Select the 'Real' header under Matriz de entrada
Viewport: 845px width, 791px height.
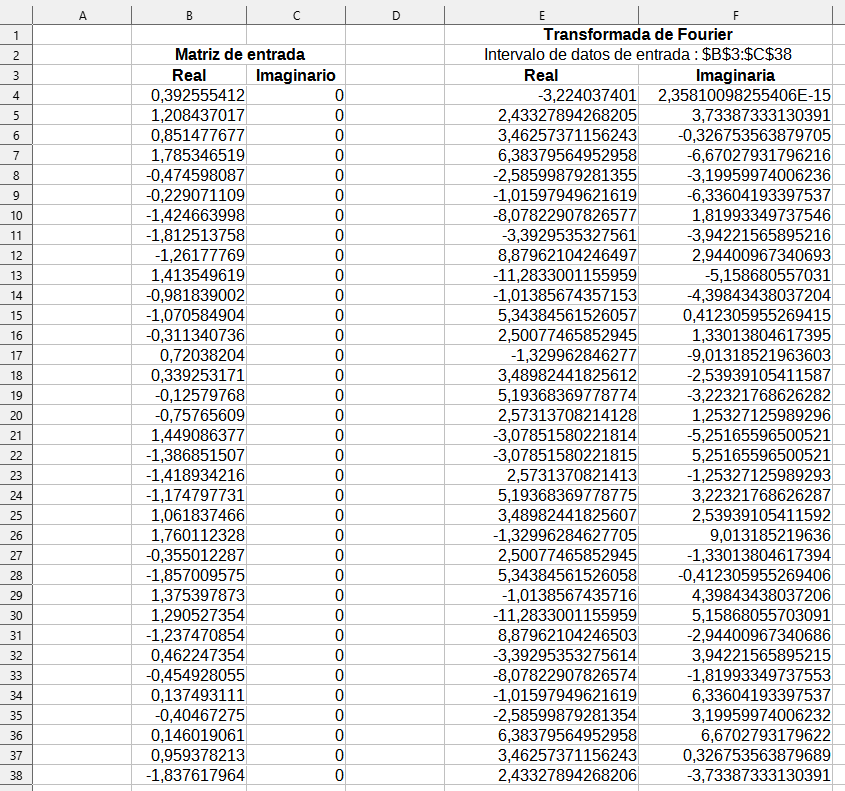(x=189, y=74)
